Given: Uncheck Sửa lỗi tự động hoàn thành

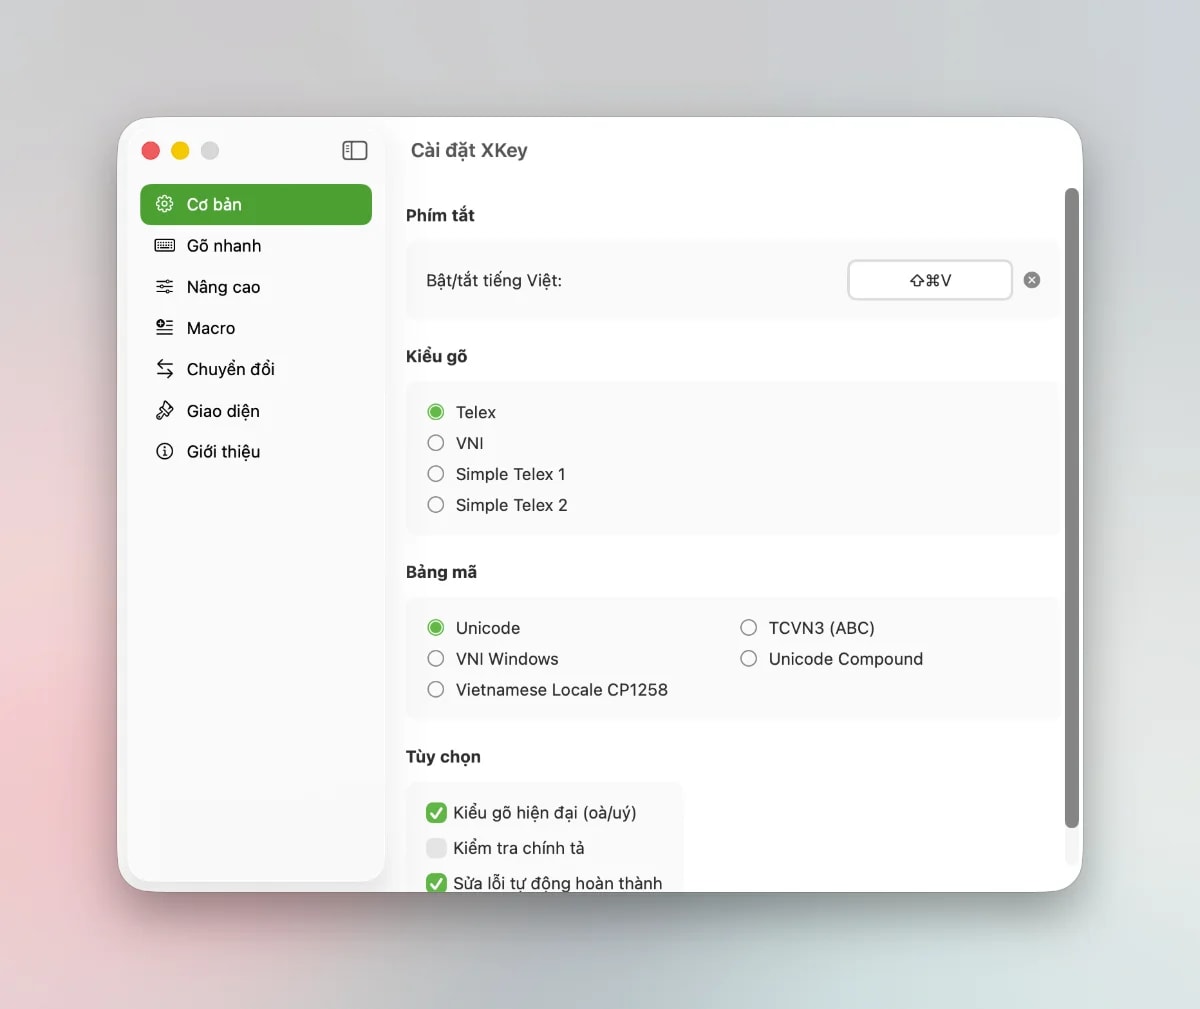Looking at the screenshot, I should click(436, 883).
